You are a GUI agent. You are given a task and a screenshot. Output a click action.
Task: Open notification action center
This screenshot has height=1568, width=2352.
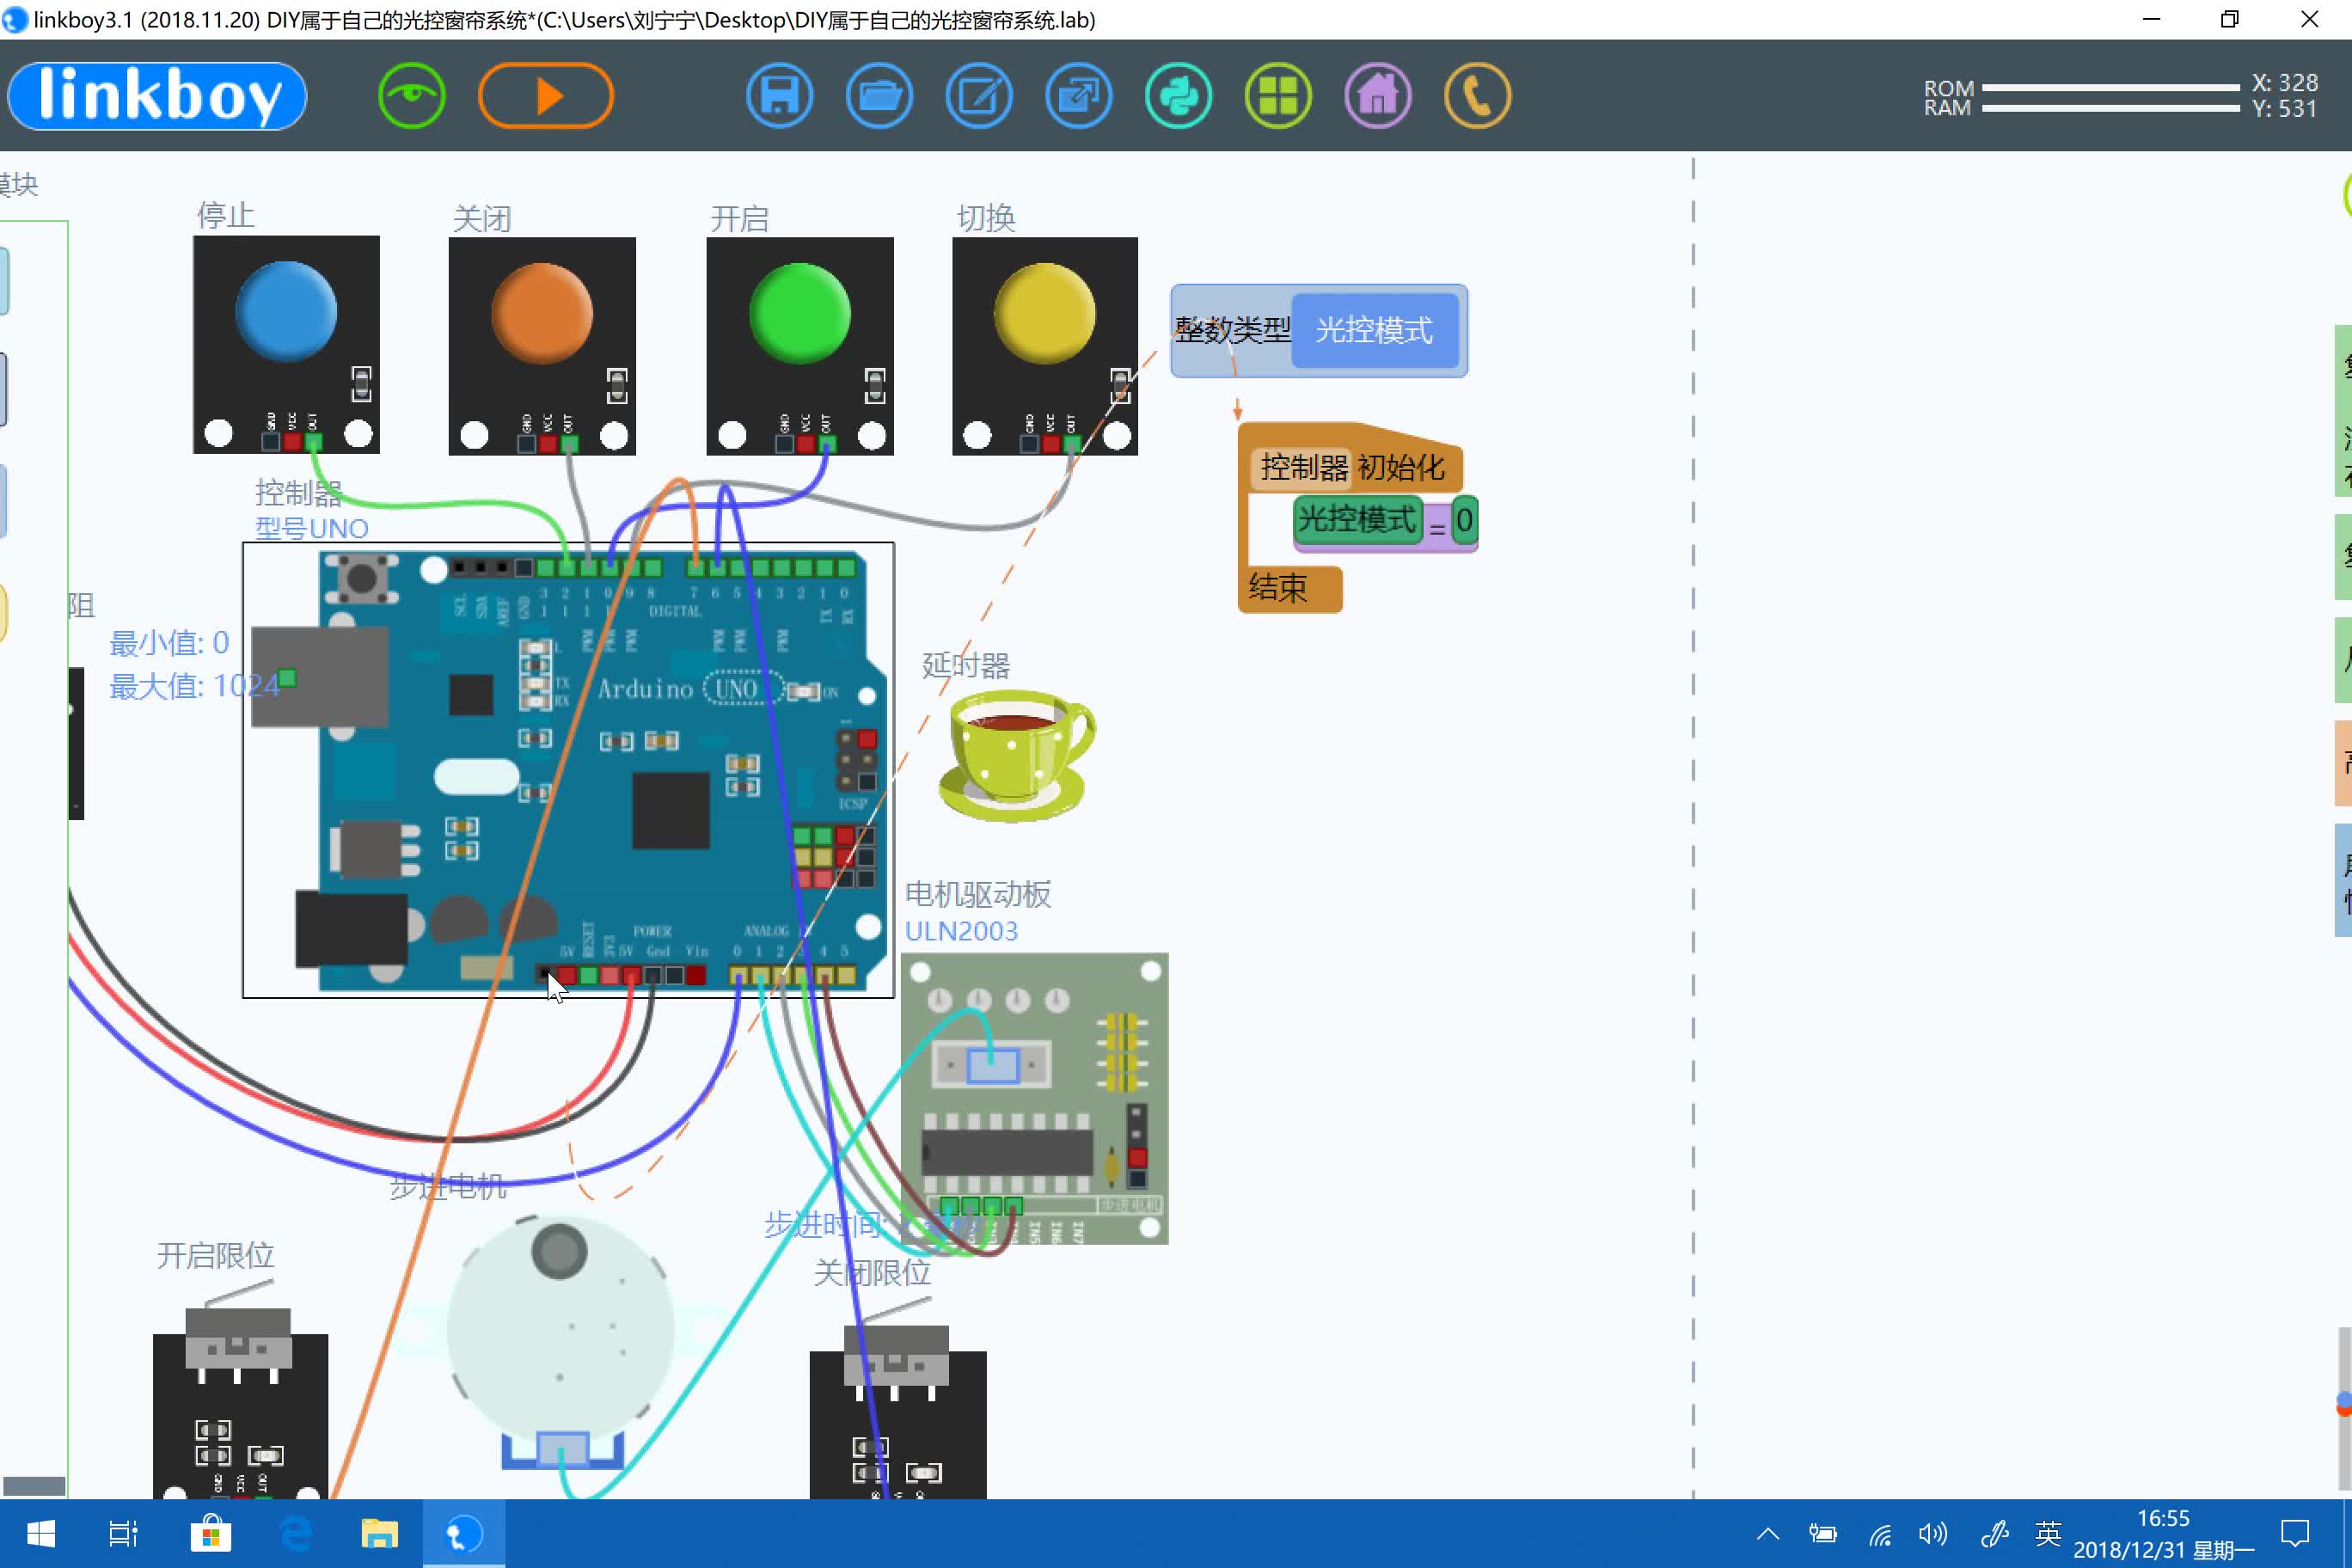[2294, 1533]
